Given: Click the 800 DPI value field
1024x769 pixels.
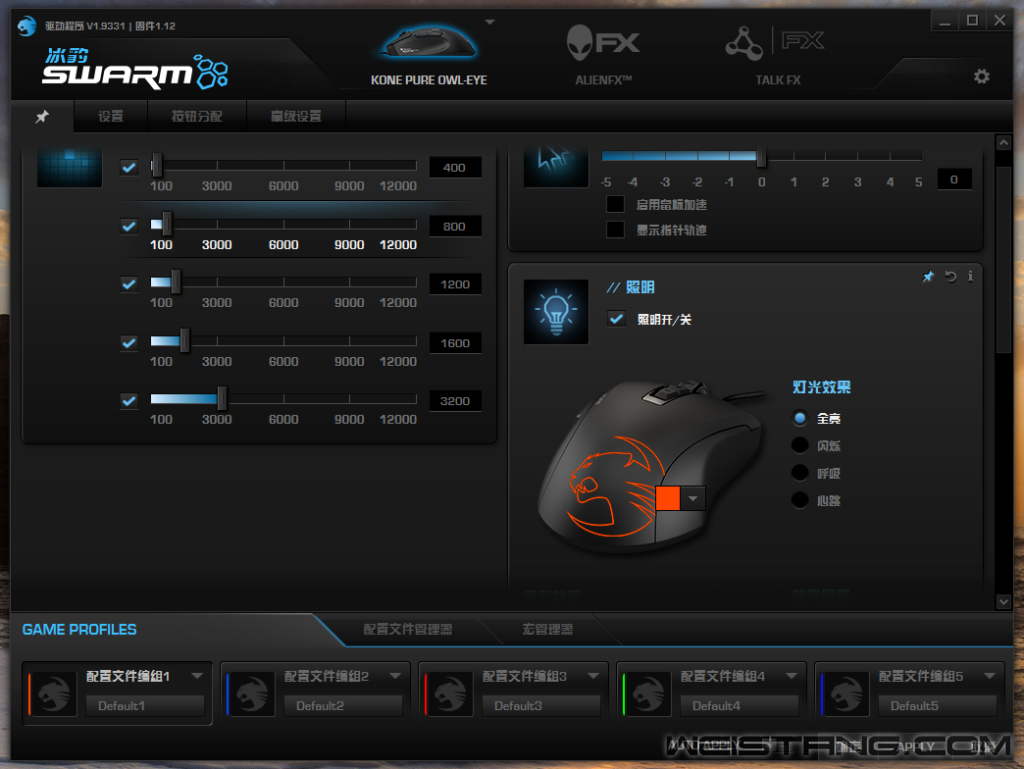Looking at the screenshot, I should pos(455,227).
